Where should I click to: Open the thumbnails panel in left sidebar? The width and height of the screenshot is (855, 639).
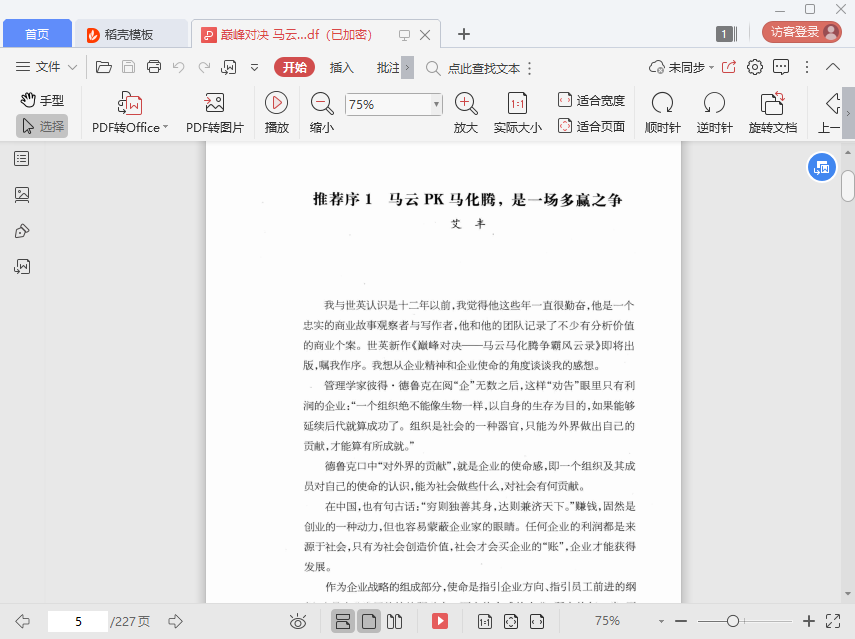pyautogui.click(x=22, y=195)
